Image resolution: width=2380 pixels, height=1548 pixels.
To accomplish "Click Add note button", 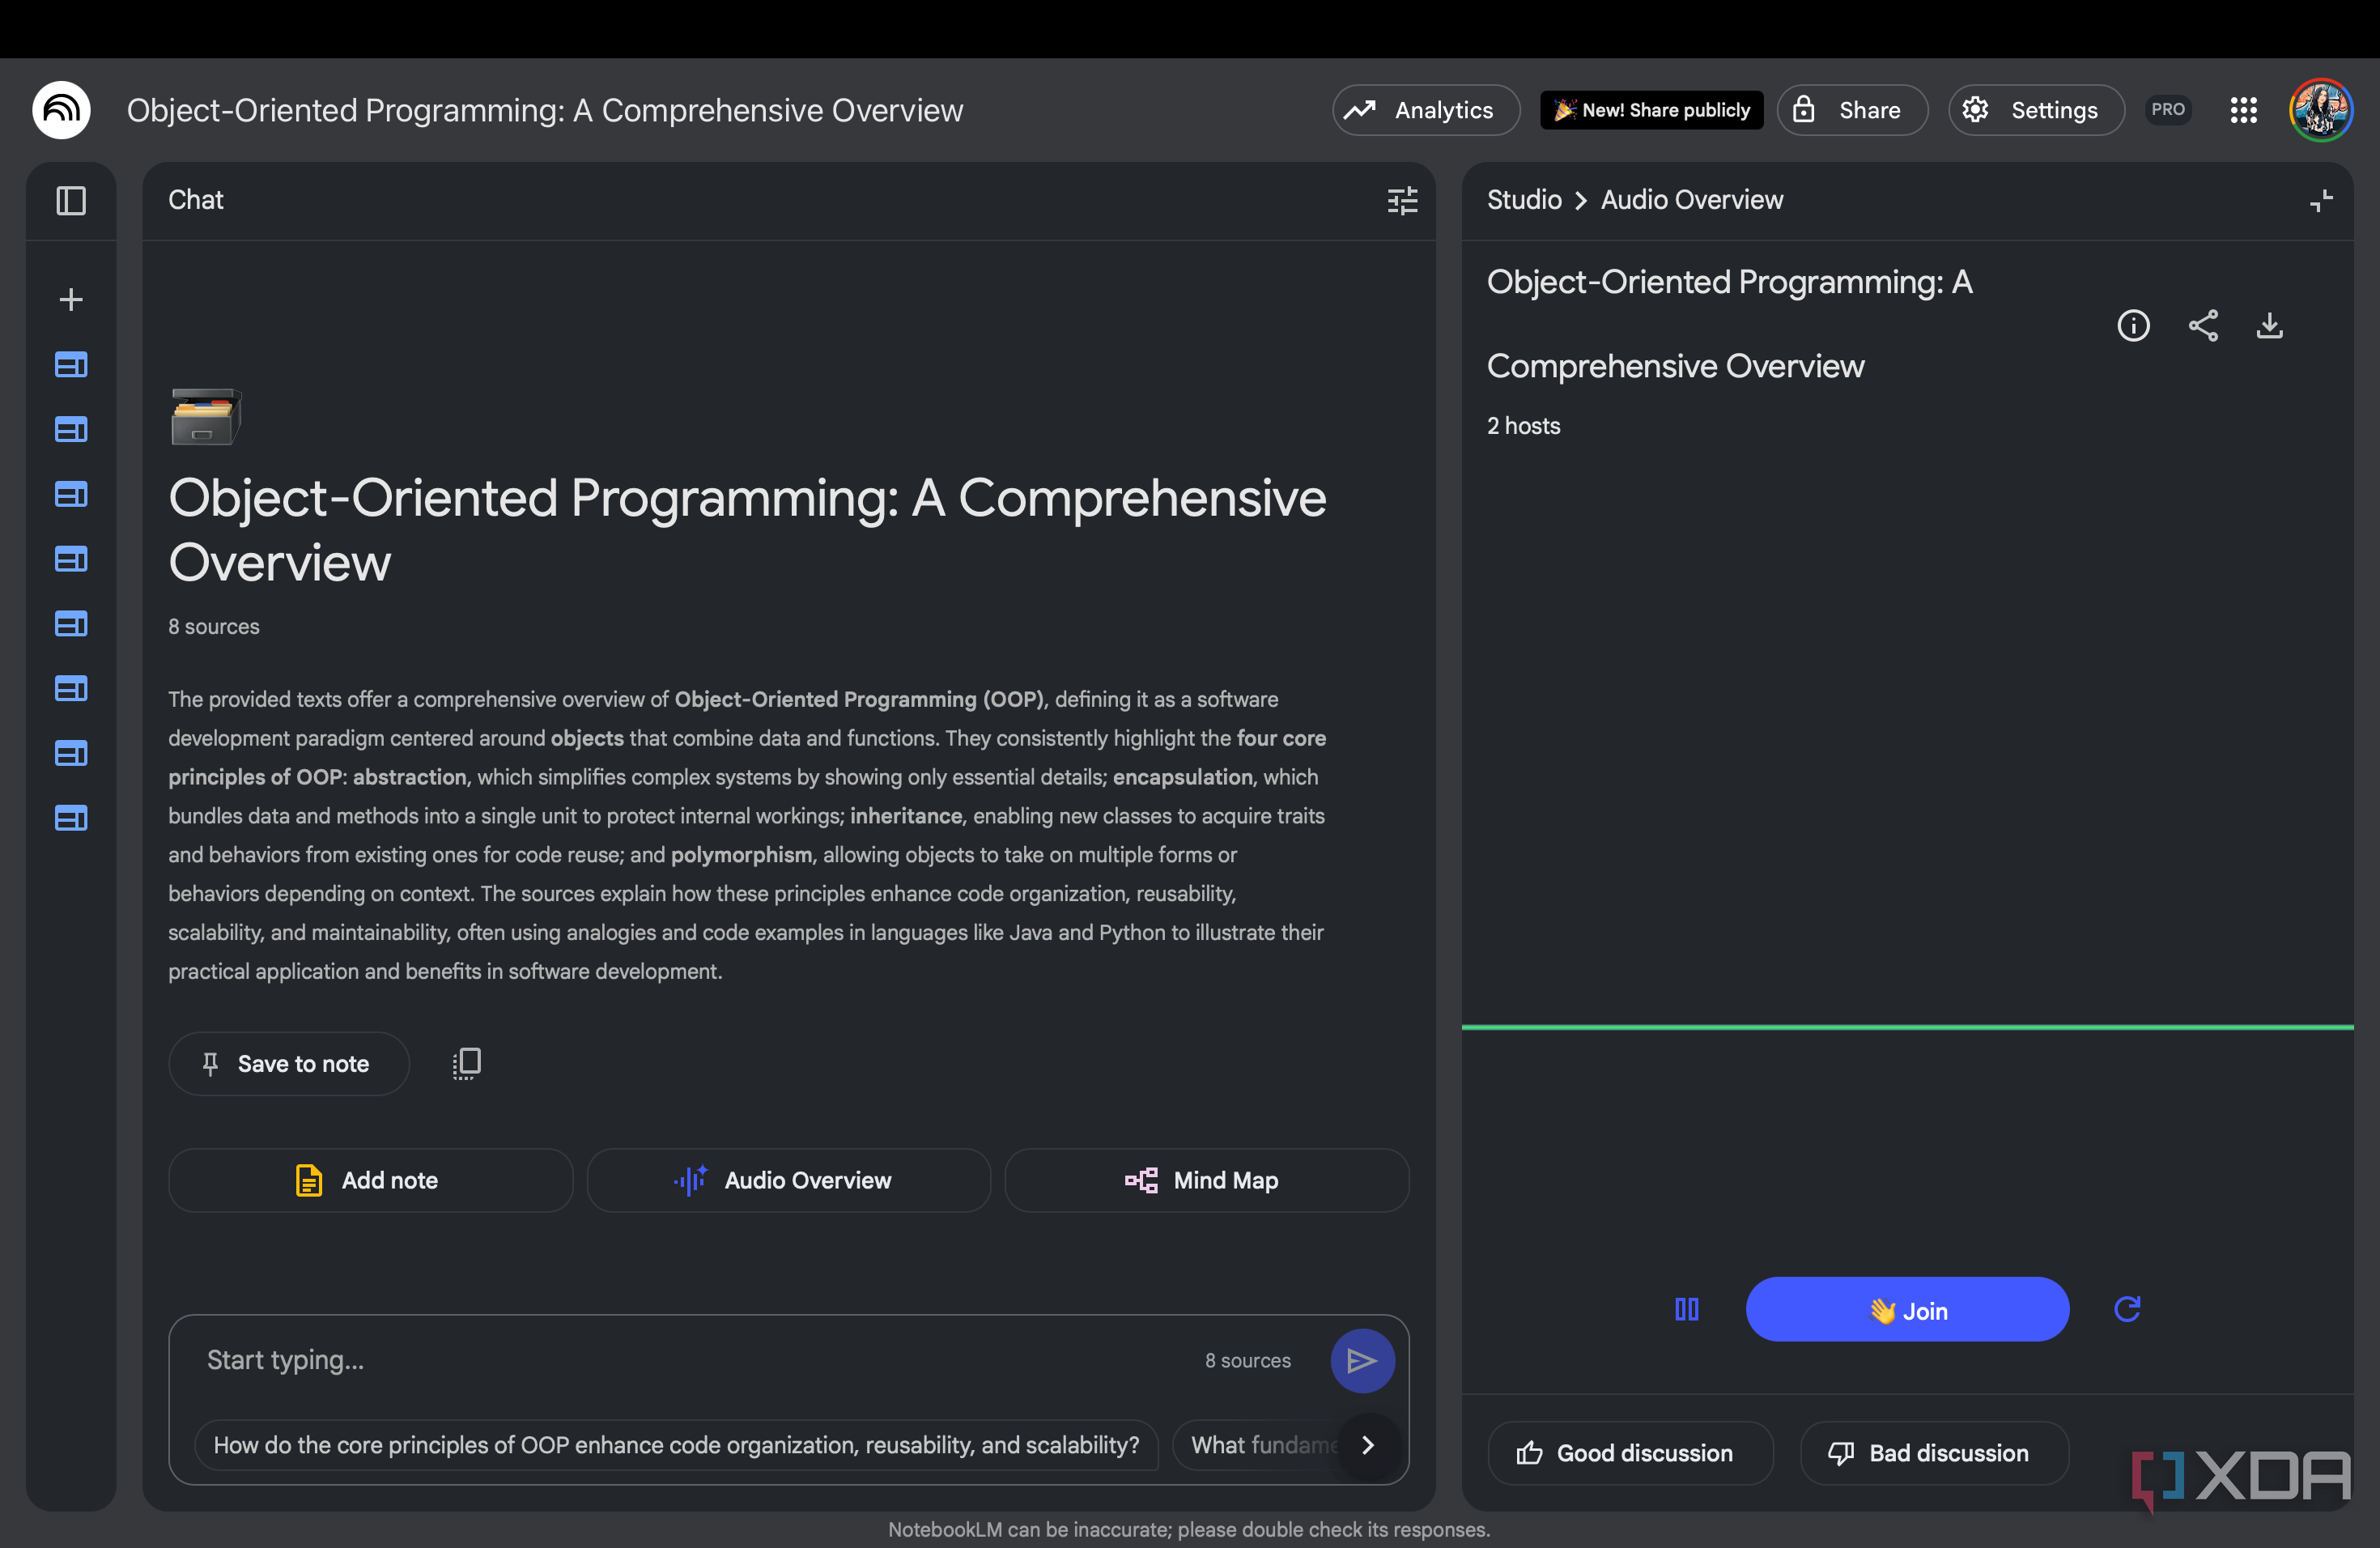I will click(x=370, y=1181).
